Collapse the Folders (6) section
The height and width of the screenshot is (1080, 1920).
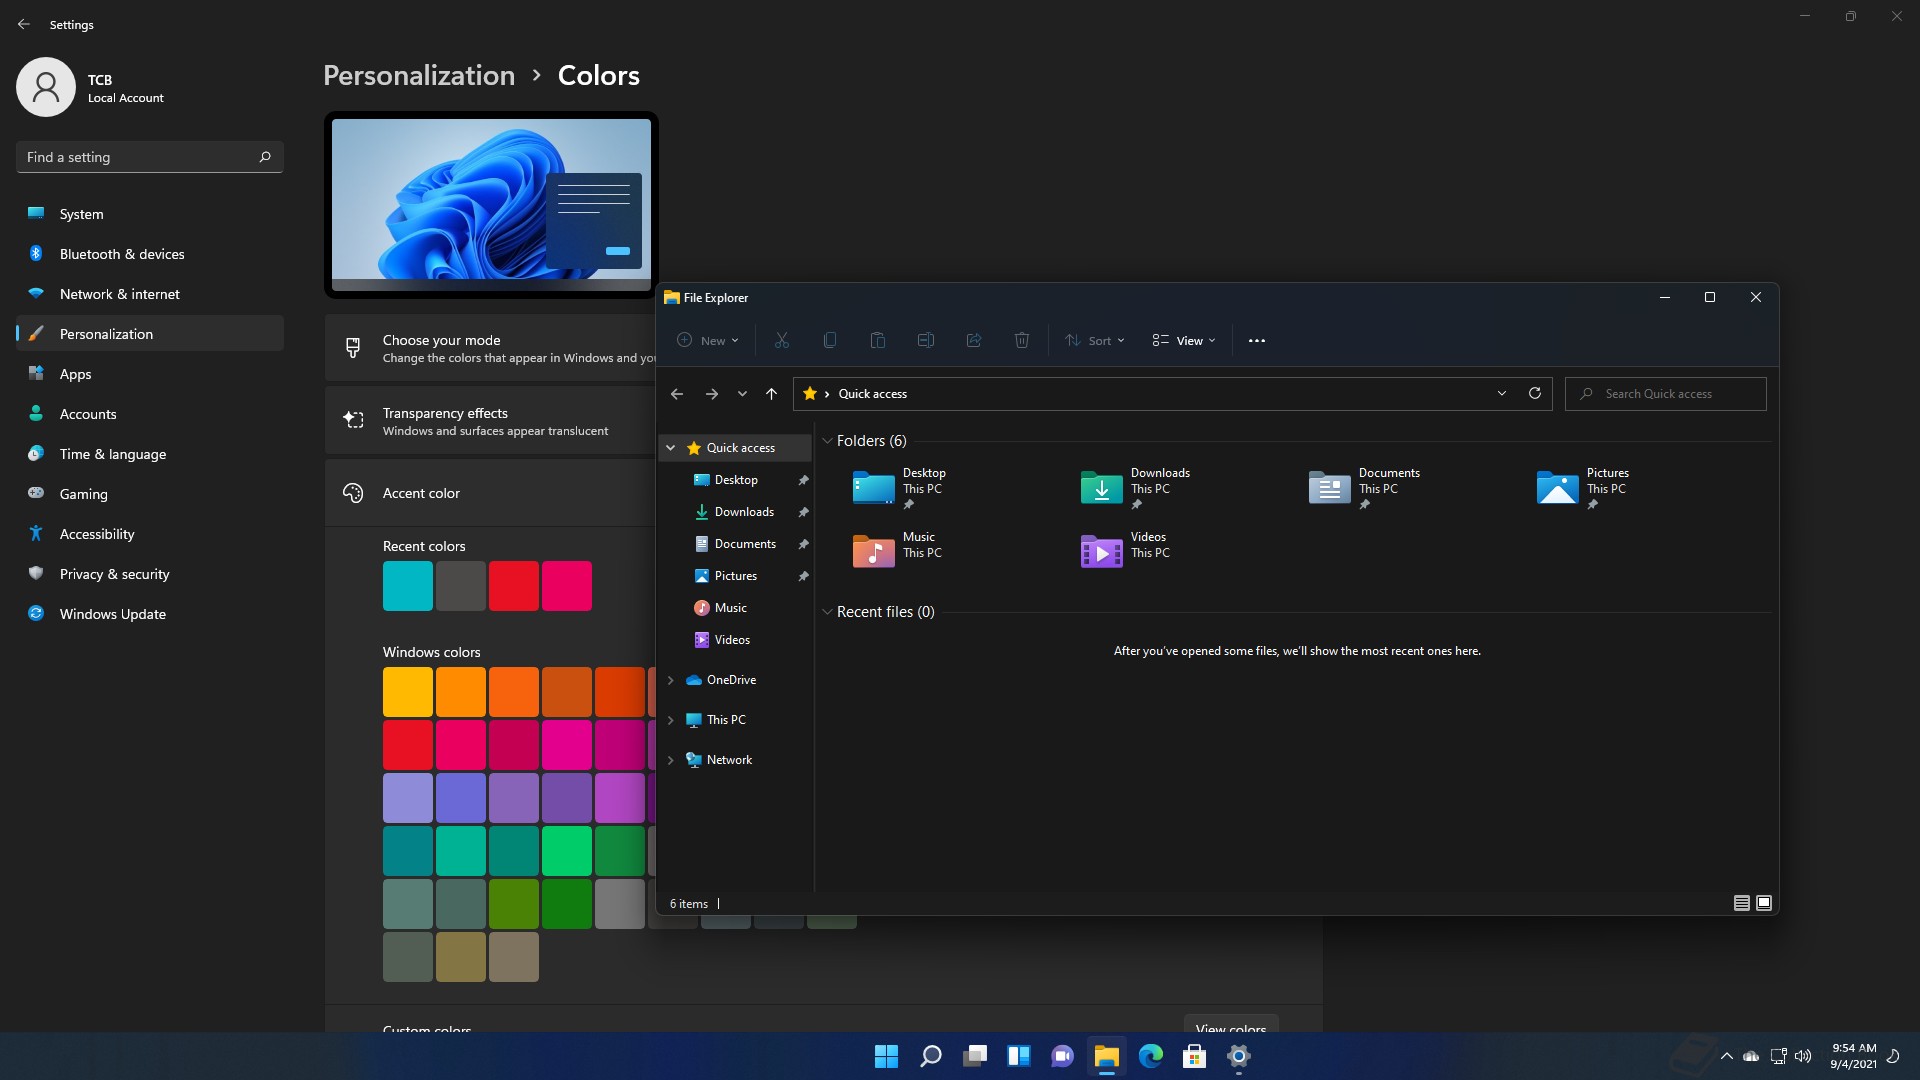[x=827, y=441]
